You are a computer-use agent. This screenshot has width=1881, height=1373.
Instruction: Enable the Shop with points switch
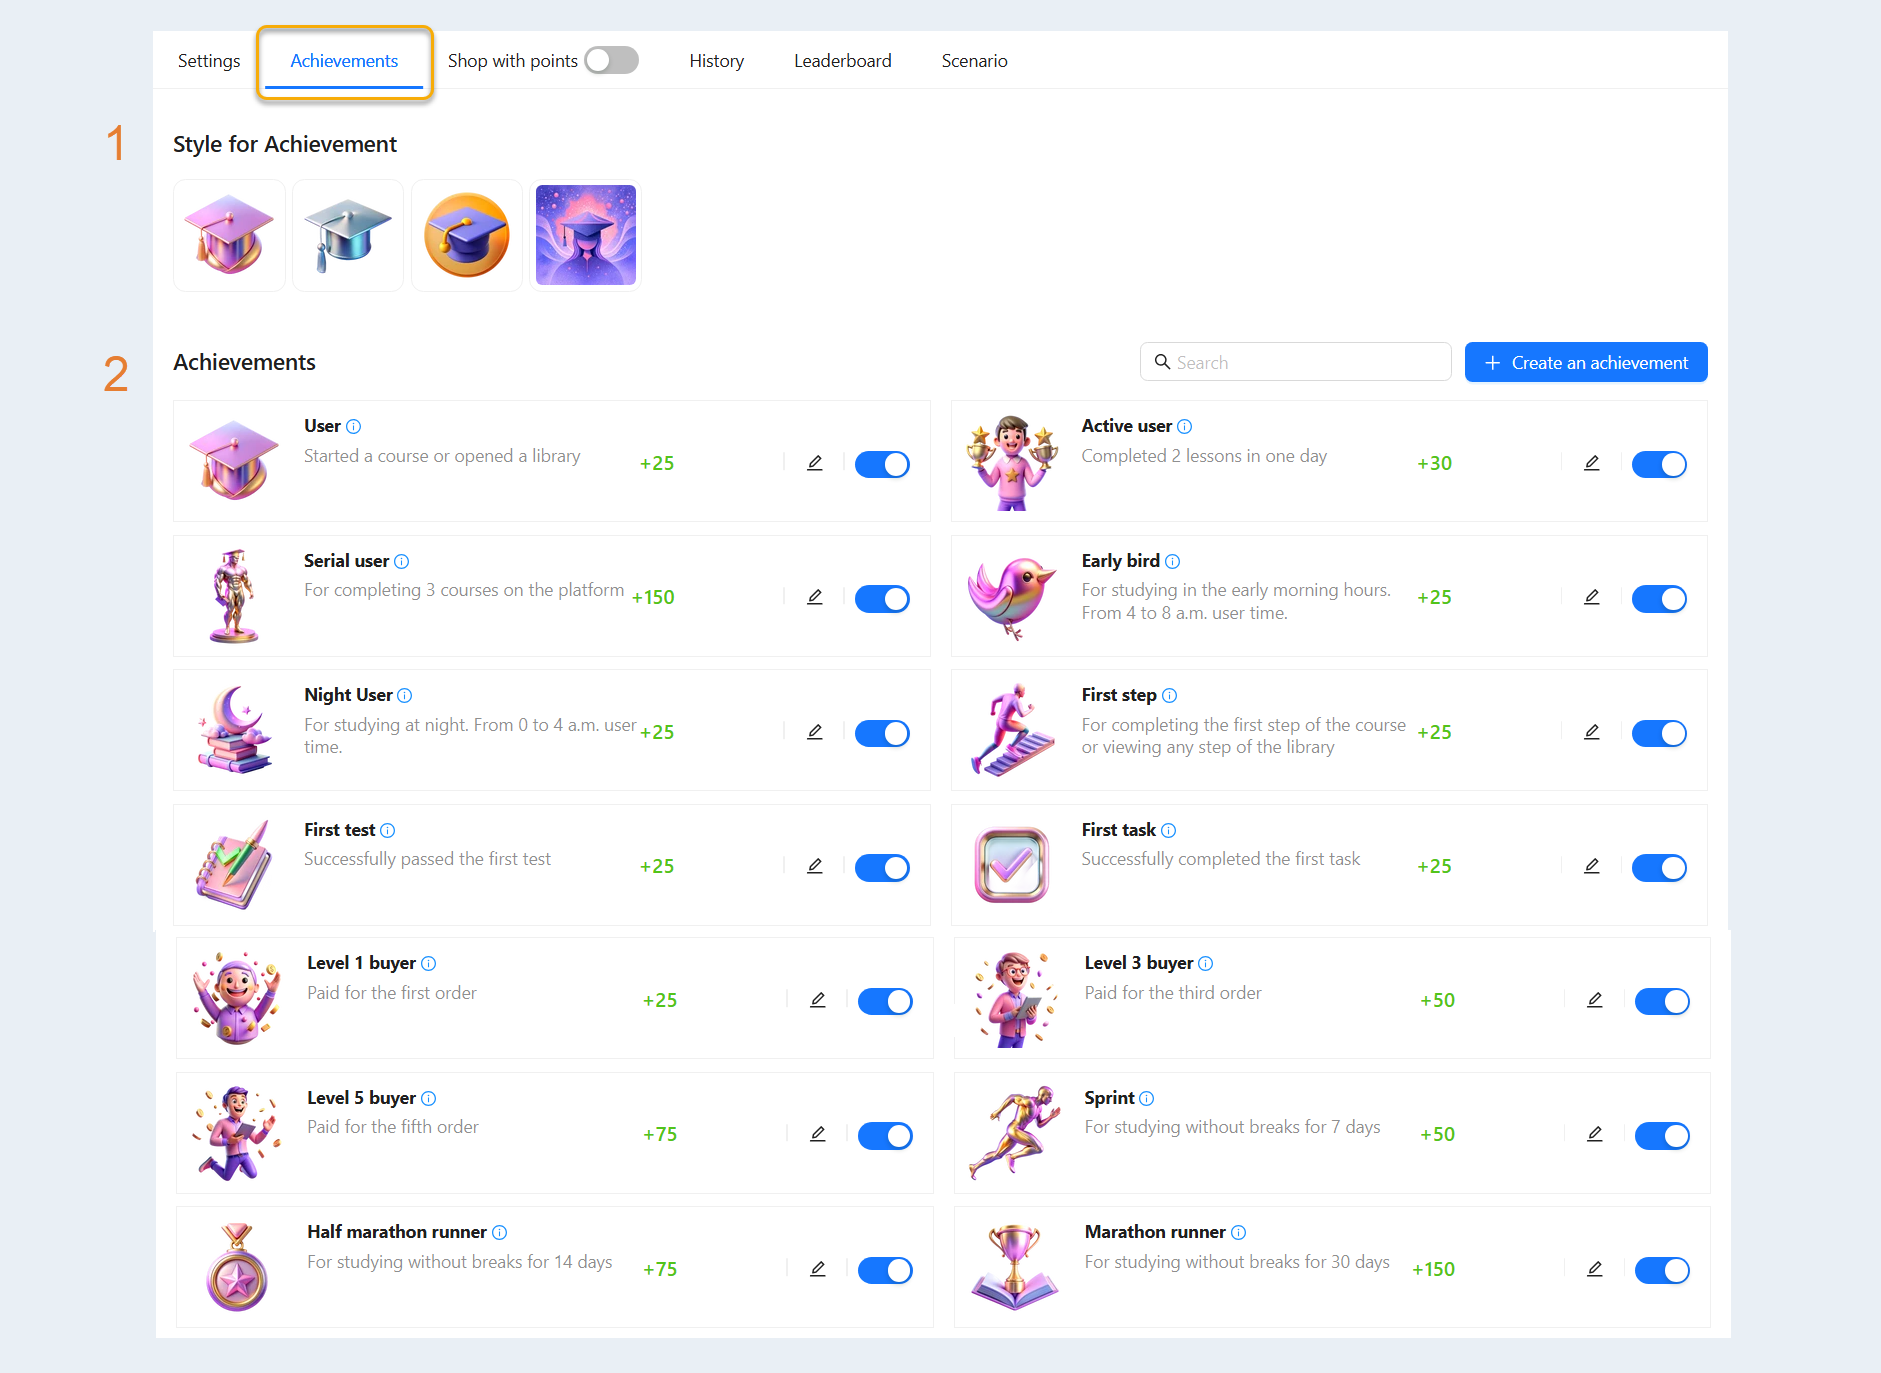tap(612, 61)
